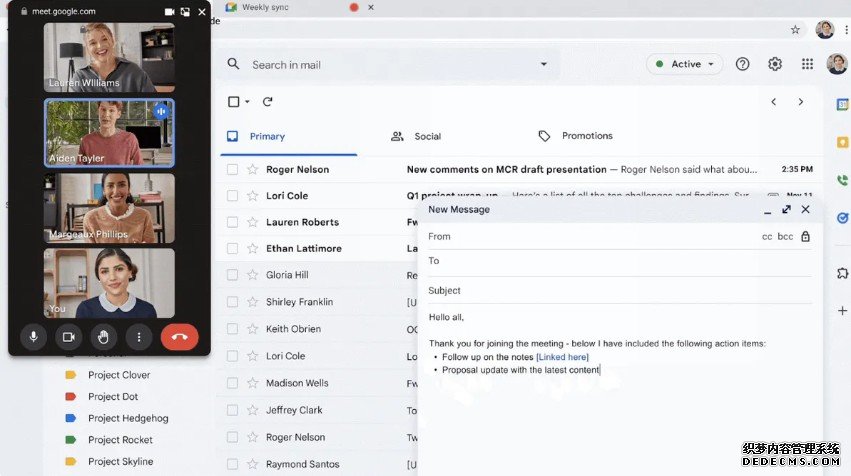Open the Project Rocket label
This screenshot has width=851, height=476.
[120, 440]
